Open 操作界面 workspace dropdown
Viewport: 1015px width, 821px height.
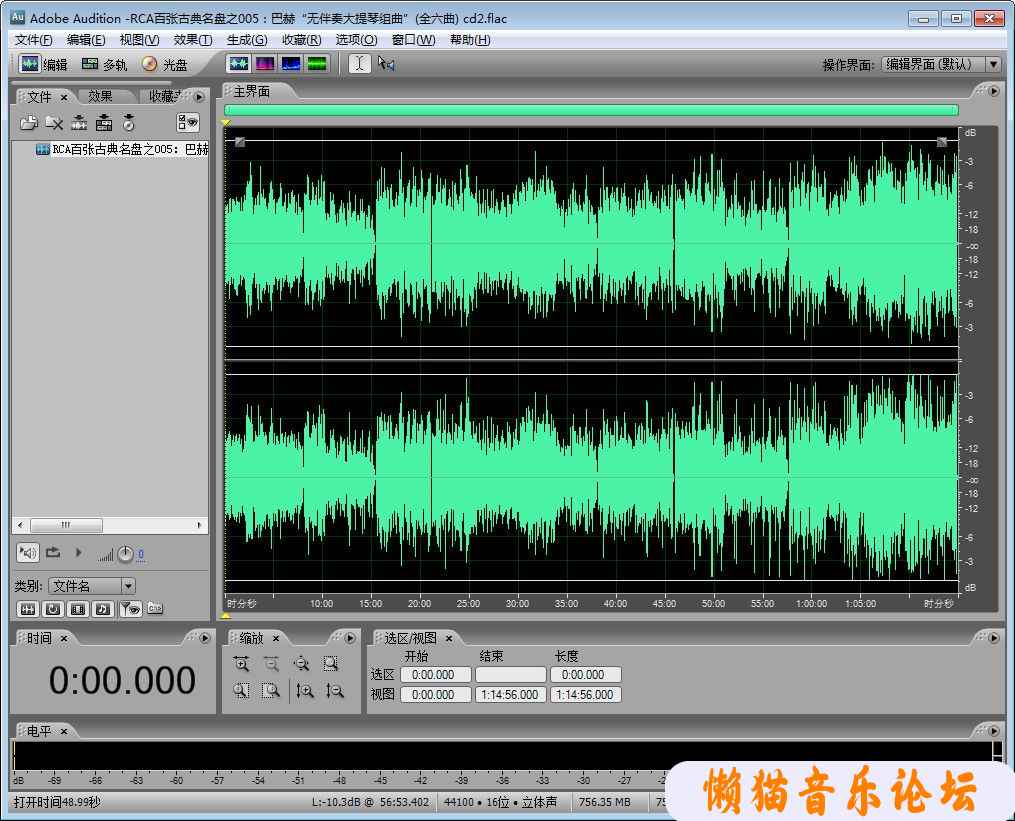941,64
